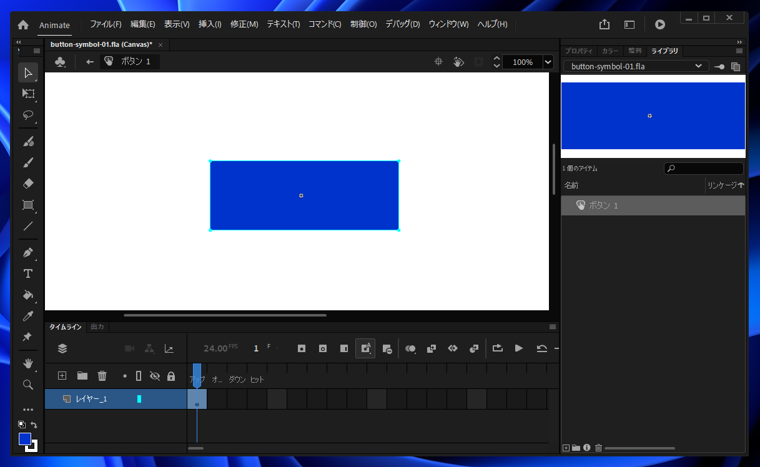Image resolution: width=760 pixels, height=467 pixels.
Task: Toggle Loop playback in timeline
Action: 497,348
